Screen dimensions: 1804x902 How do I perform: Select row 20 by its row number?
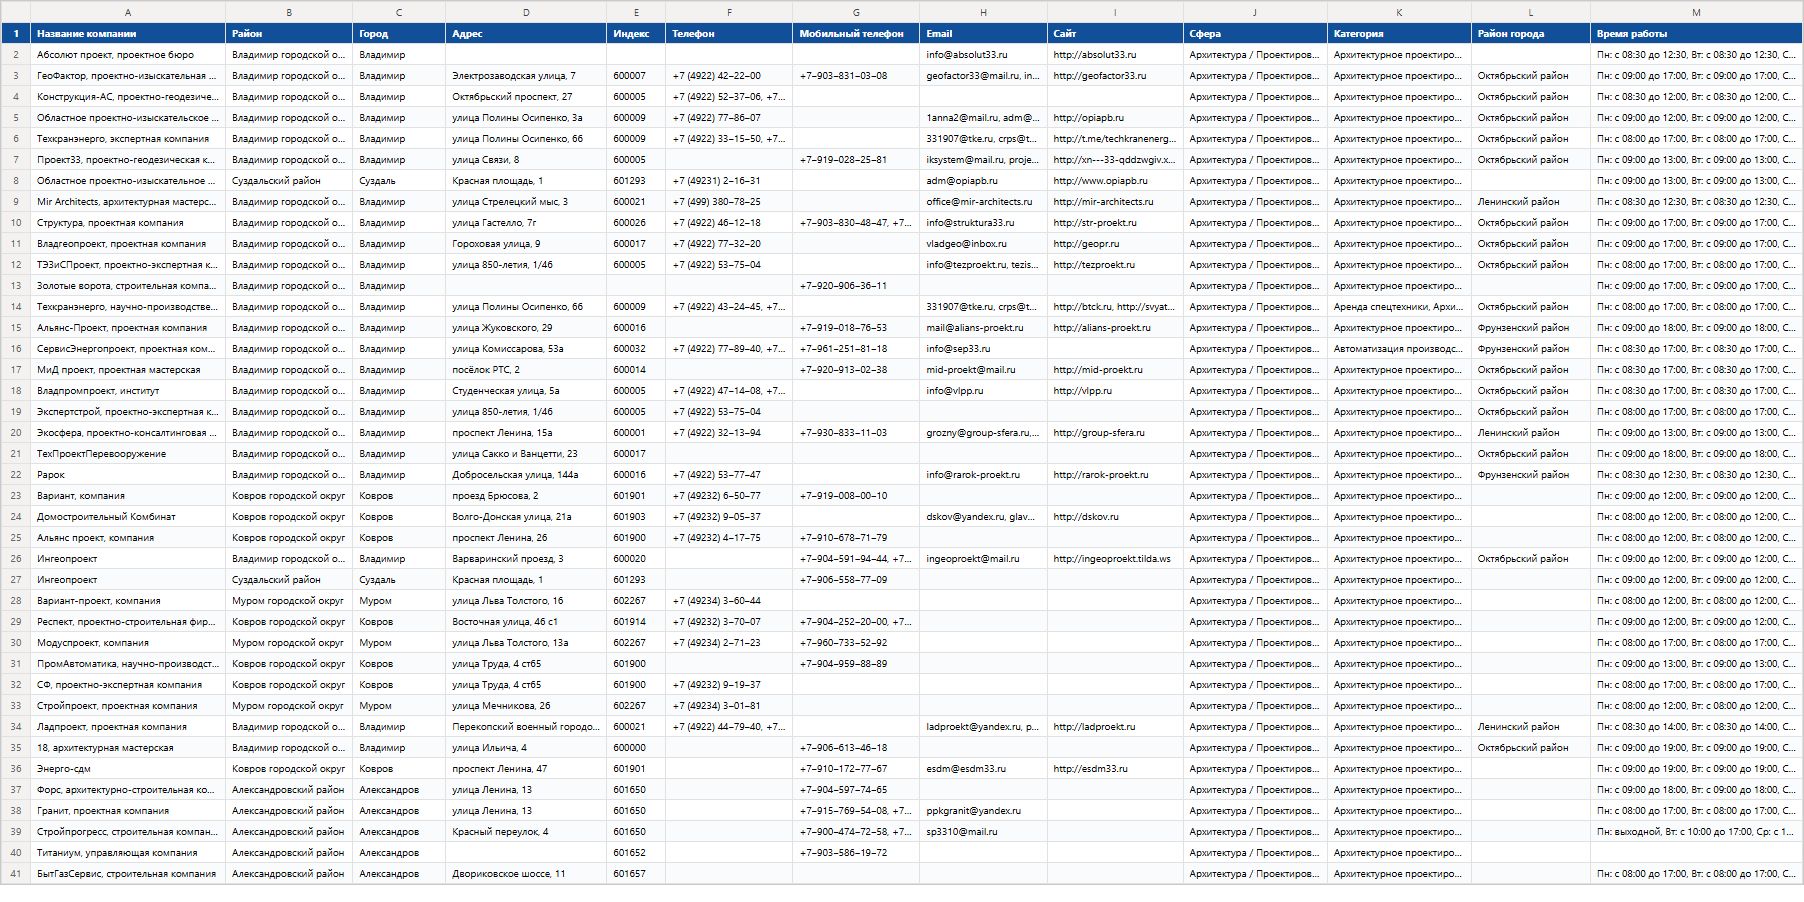[x=15, y=433]
